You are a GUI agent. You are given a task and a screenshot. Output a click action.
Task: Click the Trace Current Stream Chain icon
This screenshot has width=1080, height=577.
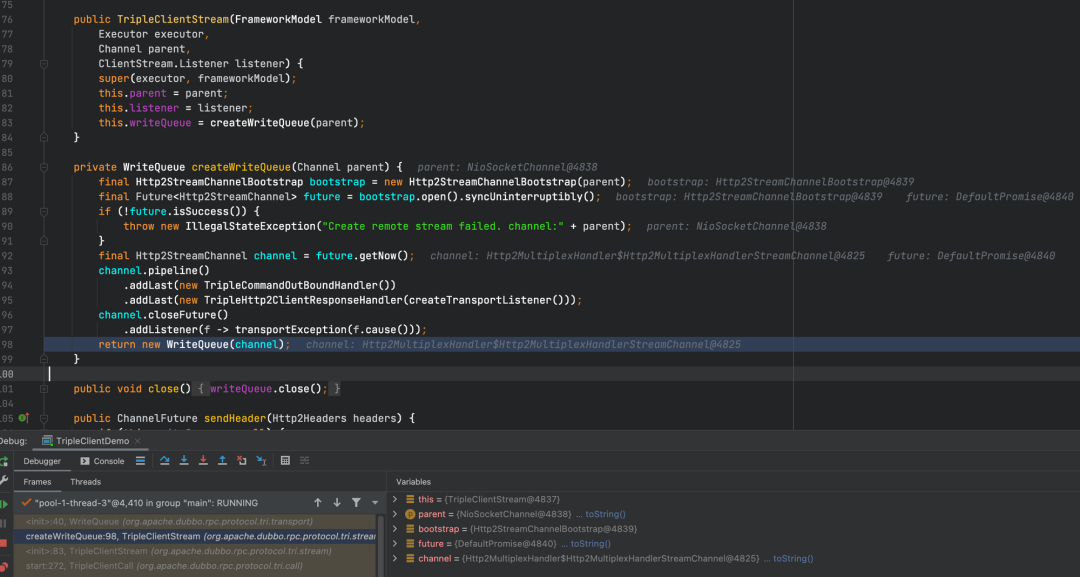[x=304, y=461]
